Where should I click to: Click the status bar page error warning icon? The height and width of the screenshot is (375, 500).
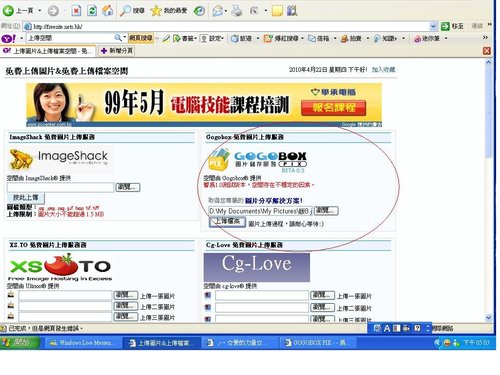[3, 328]
